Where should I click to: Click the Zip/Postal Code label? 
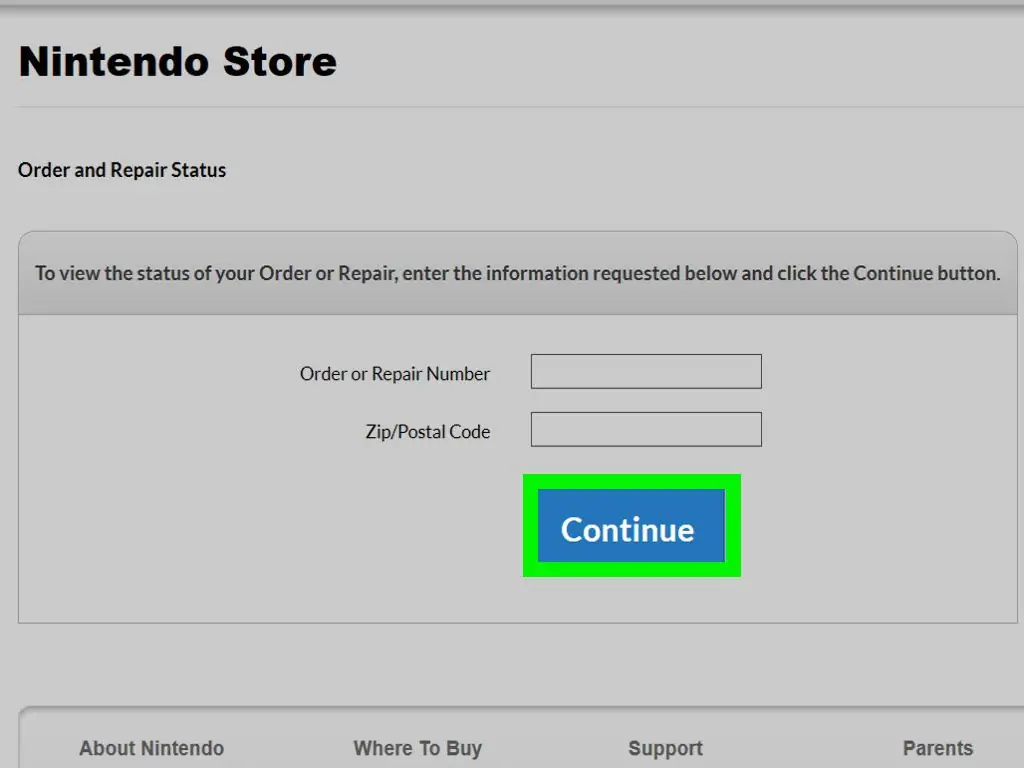pos(428,432)
